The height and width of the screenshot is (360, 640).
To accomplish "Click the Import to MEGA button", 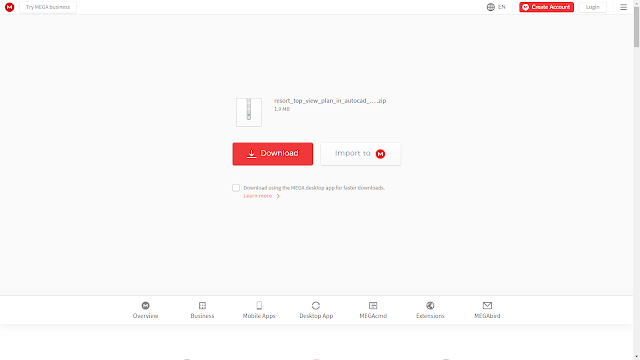I will (361, 154).
